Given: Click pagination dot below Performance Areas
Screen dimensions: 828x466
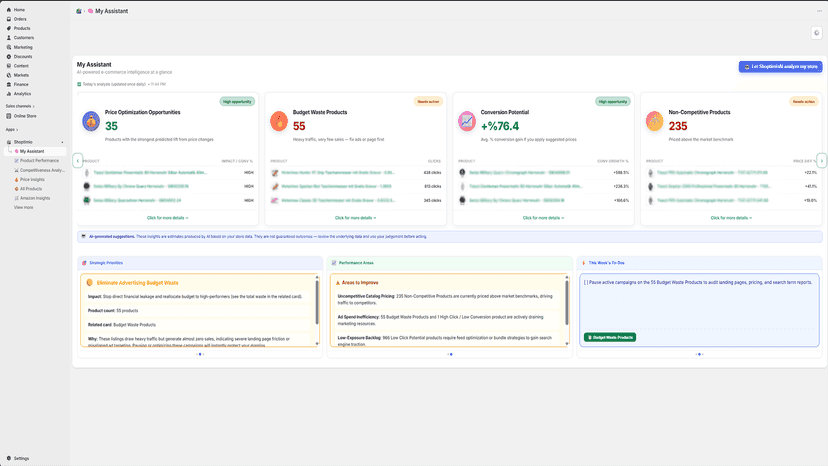Looking at the screenshot, I should pyautogui.click(x=450, y=354).
